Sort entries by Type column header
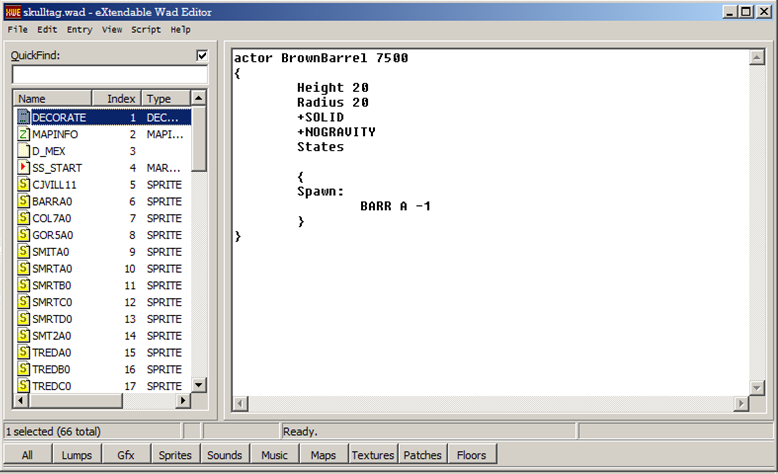 pyautogui.click(x=166, y=98)
